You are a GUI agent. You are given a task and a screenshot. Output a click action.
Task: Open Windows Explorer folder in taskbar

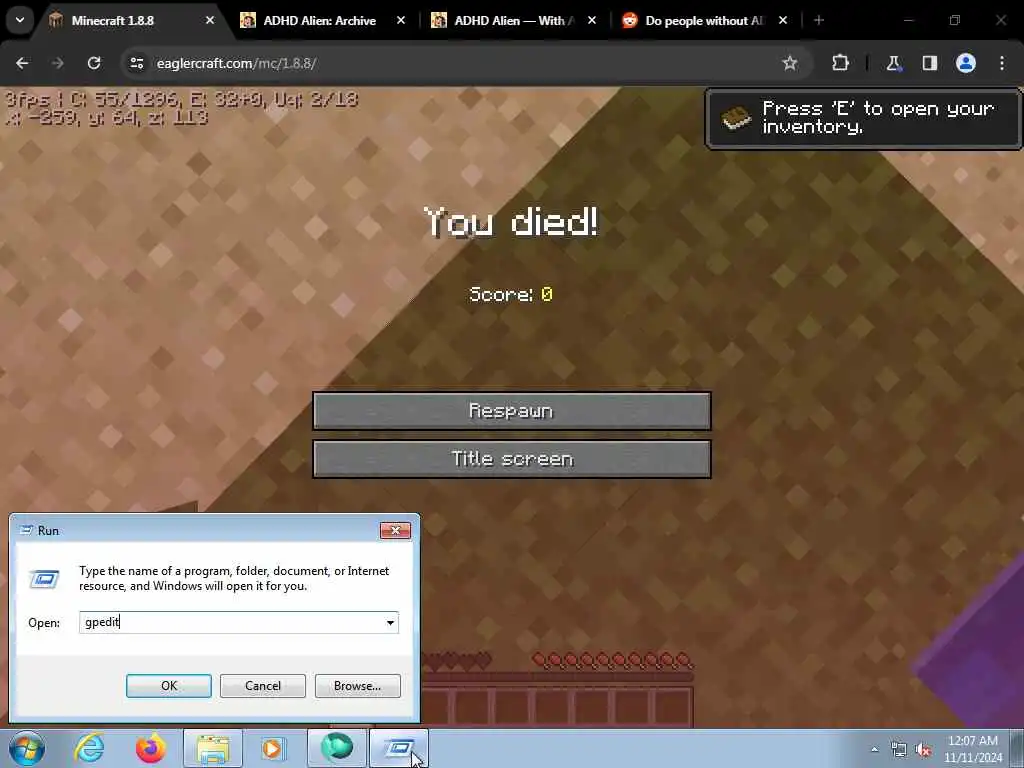(213, 748)
